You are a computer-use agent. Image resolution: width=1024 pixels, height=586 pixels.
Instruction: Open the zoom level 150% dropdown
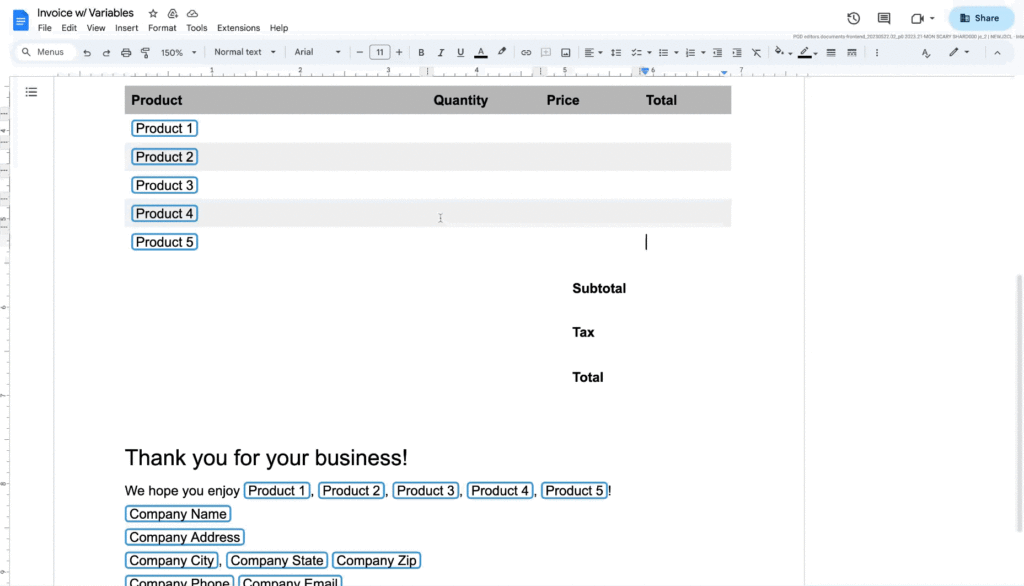tap(178, 52)
